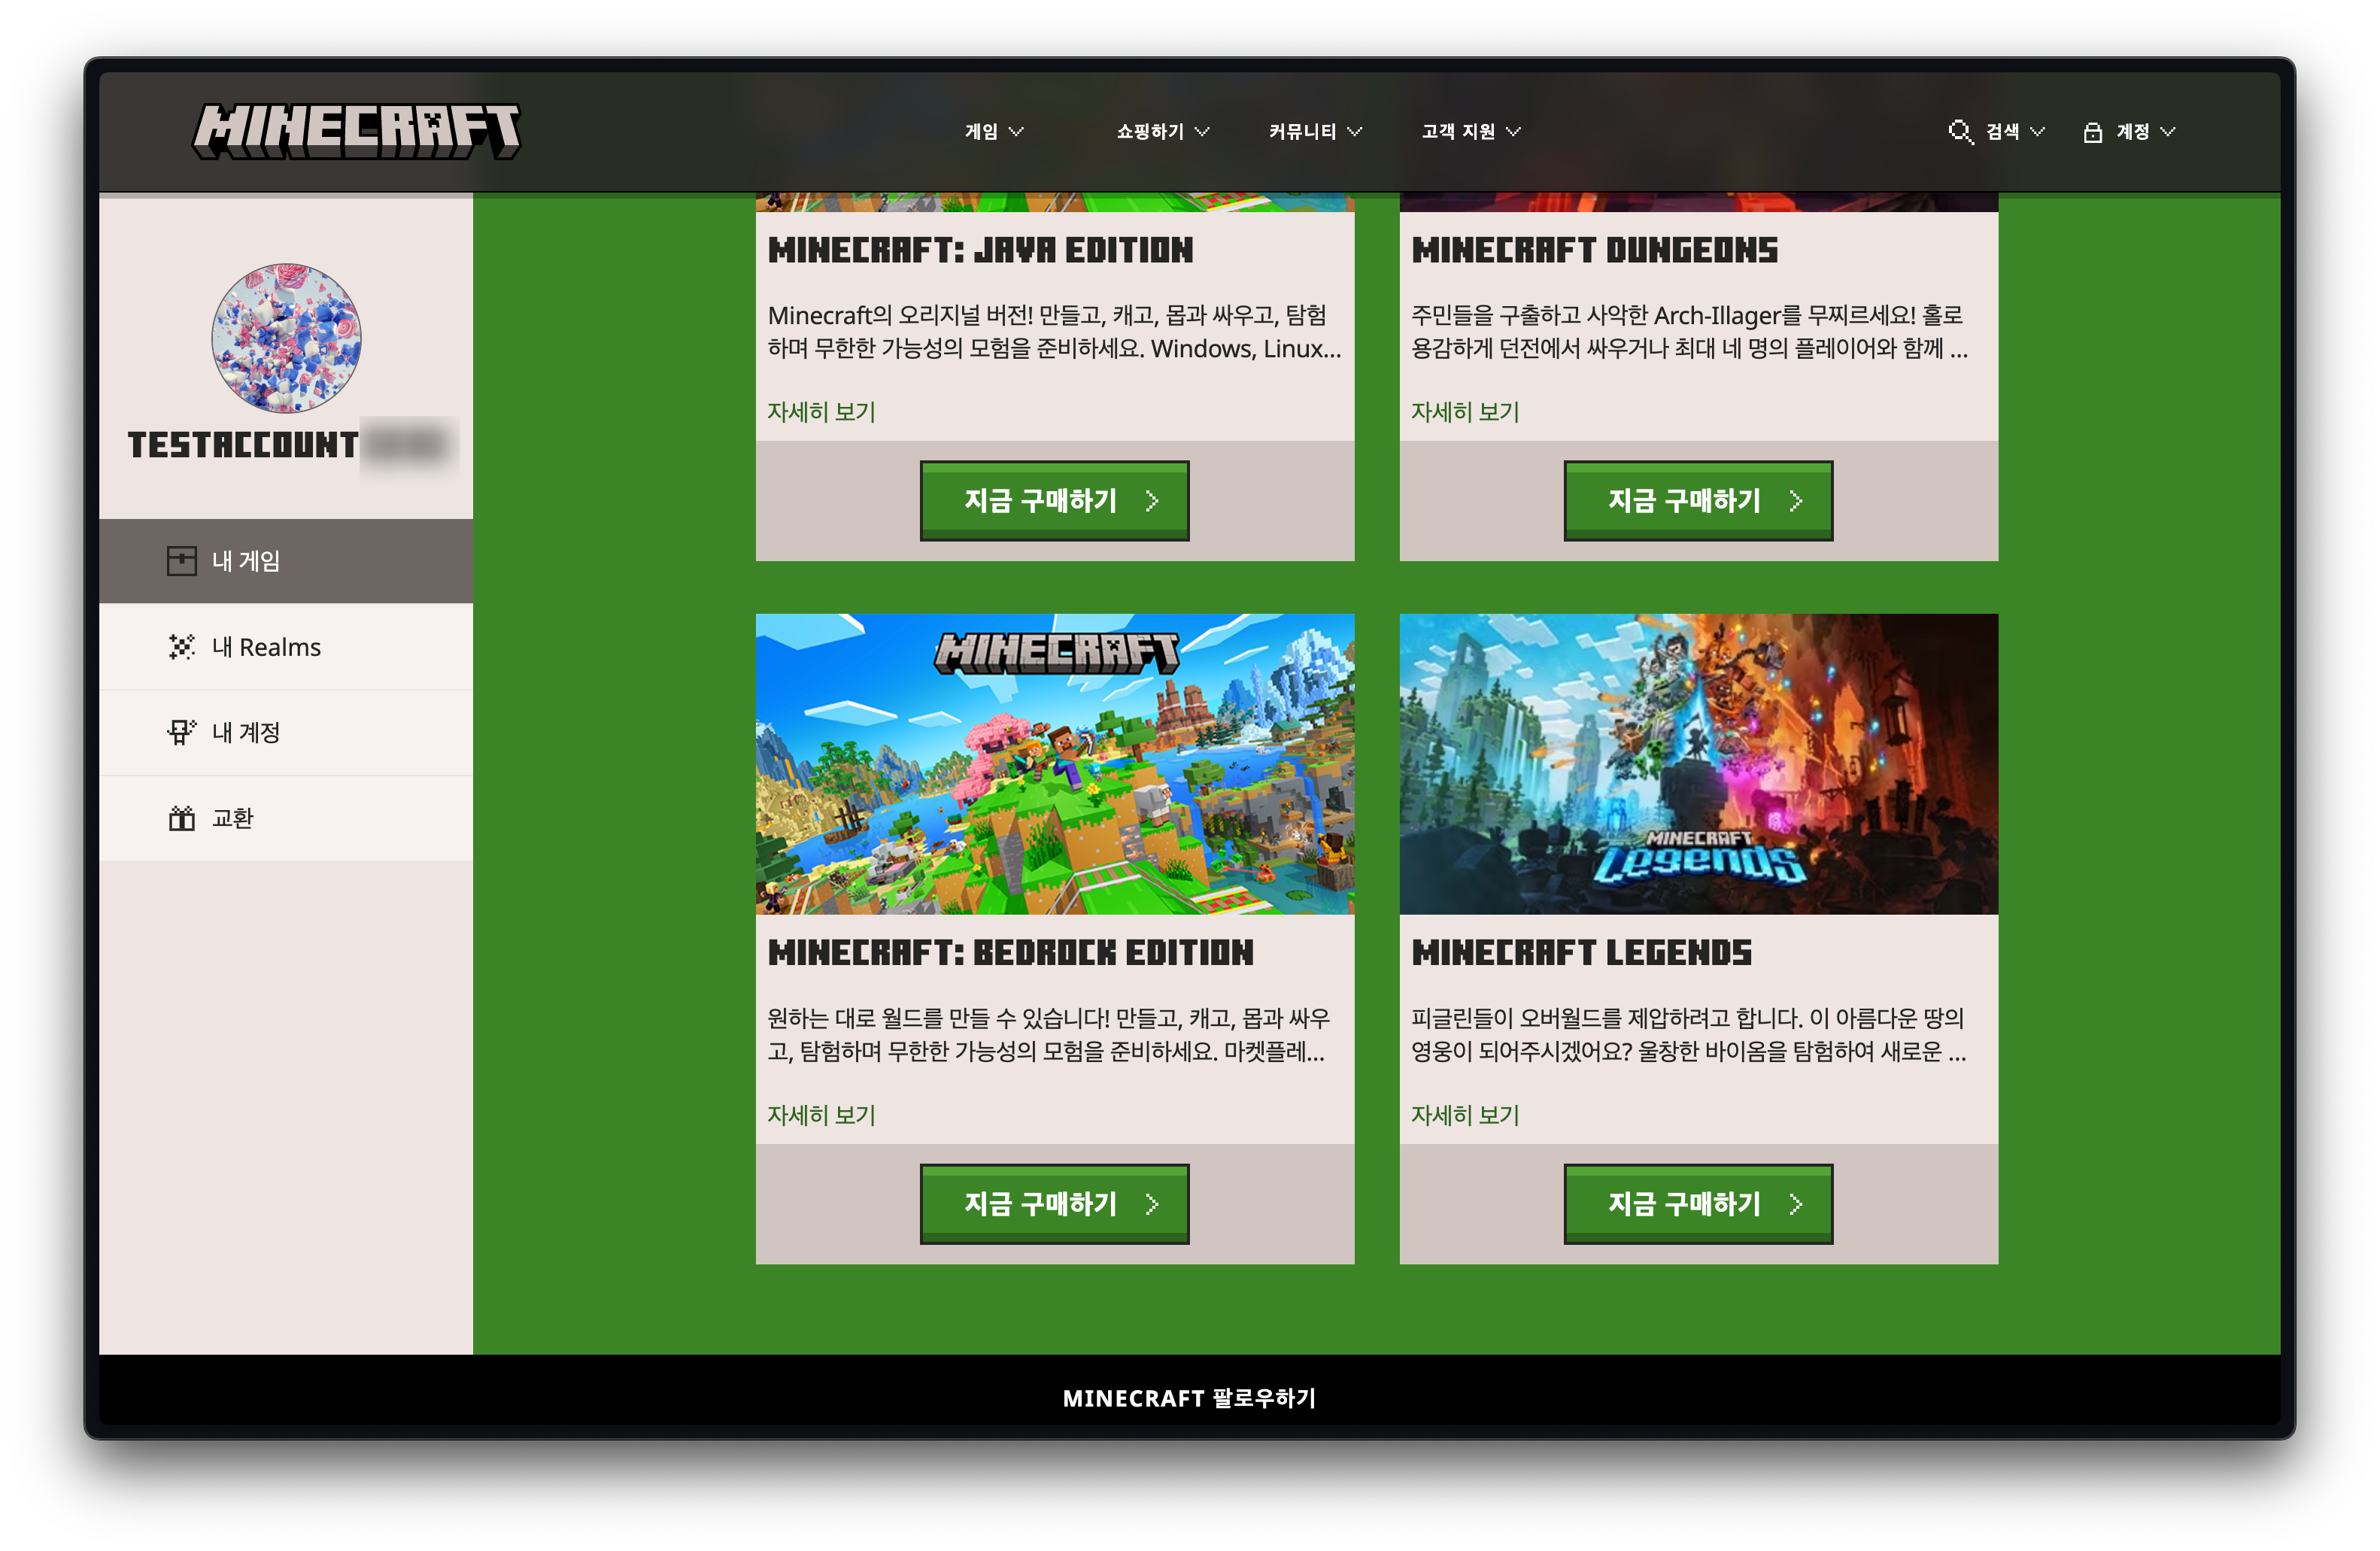The width and height of the screenshot is (2380, 1551).
Task: Open the 검색 menu label
Action: 2002,132
